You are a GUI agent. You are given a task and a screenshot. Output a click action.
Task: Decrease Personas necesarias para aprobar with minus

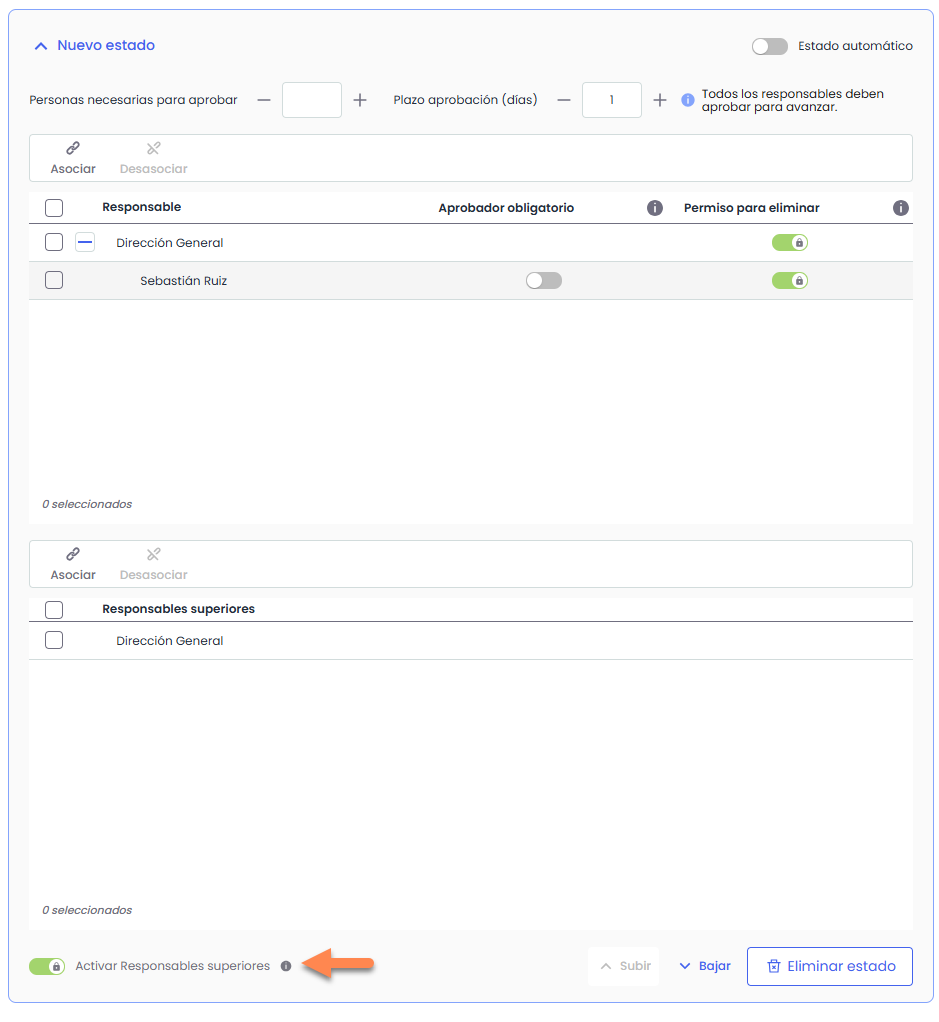[x=264, y=100]
